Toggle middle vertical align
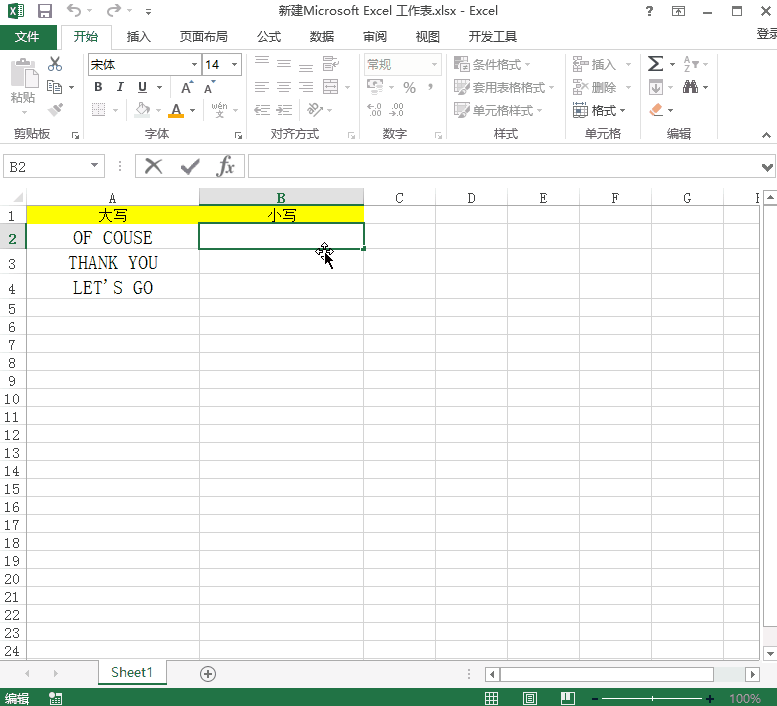777x706 pixels. click(x=284, y=63)
